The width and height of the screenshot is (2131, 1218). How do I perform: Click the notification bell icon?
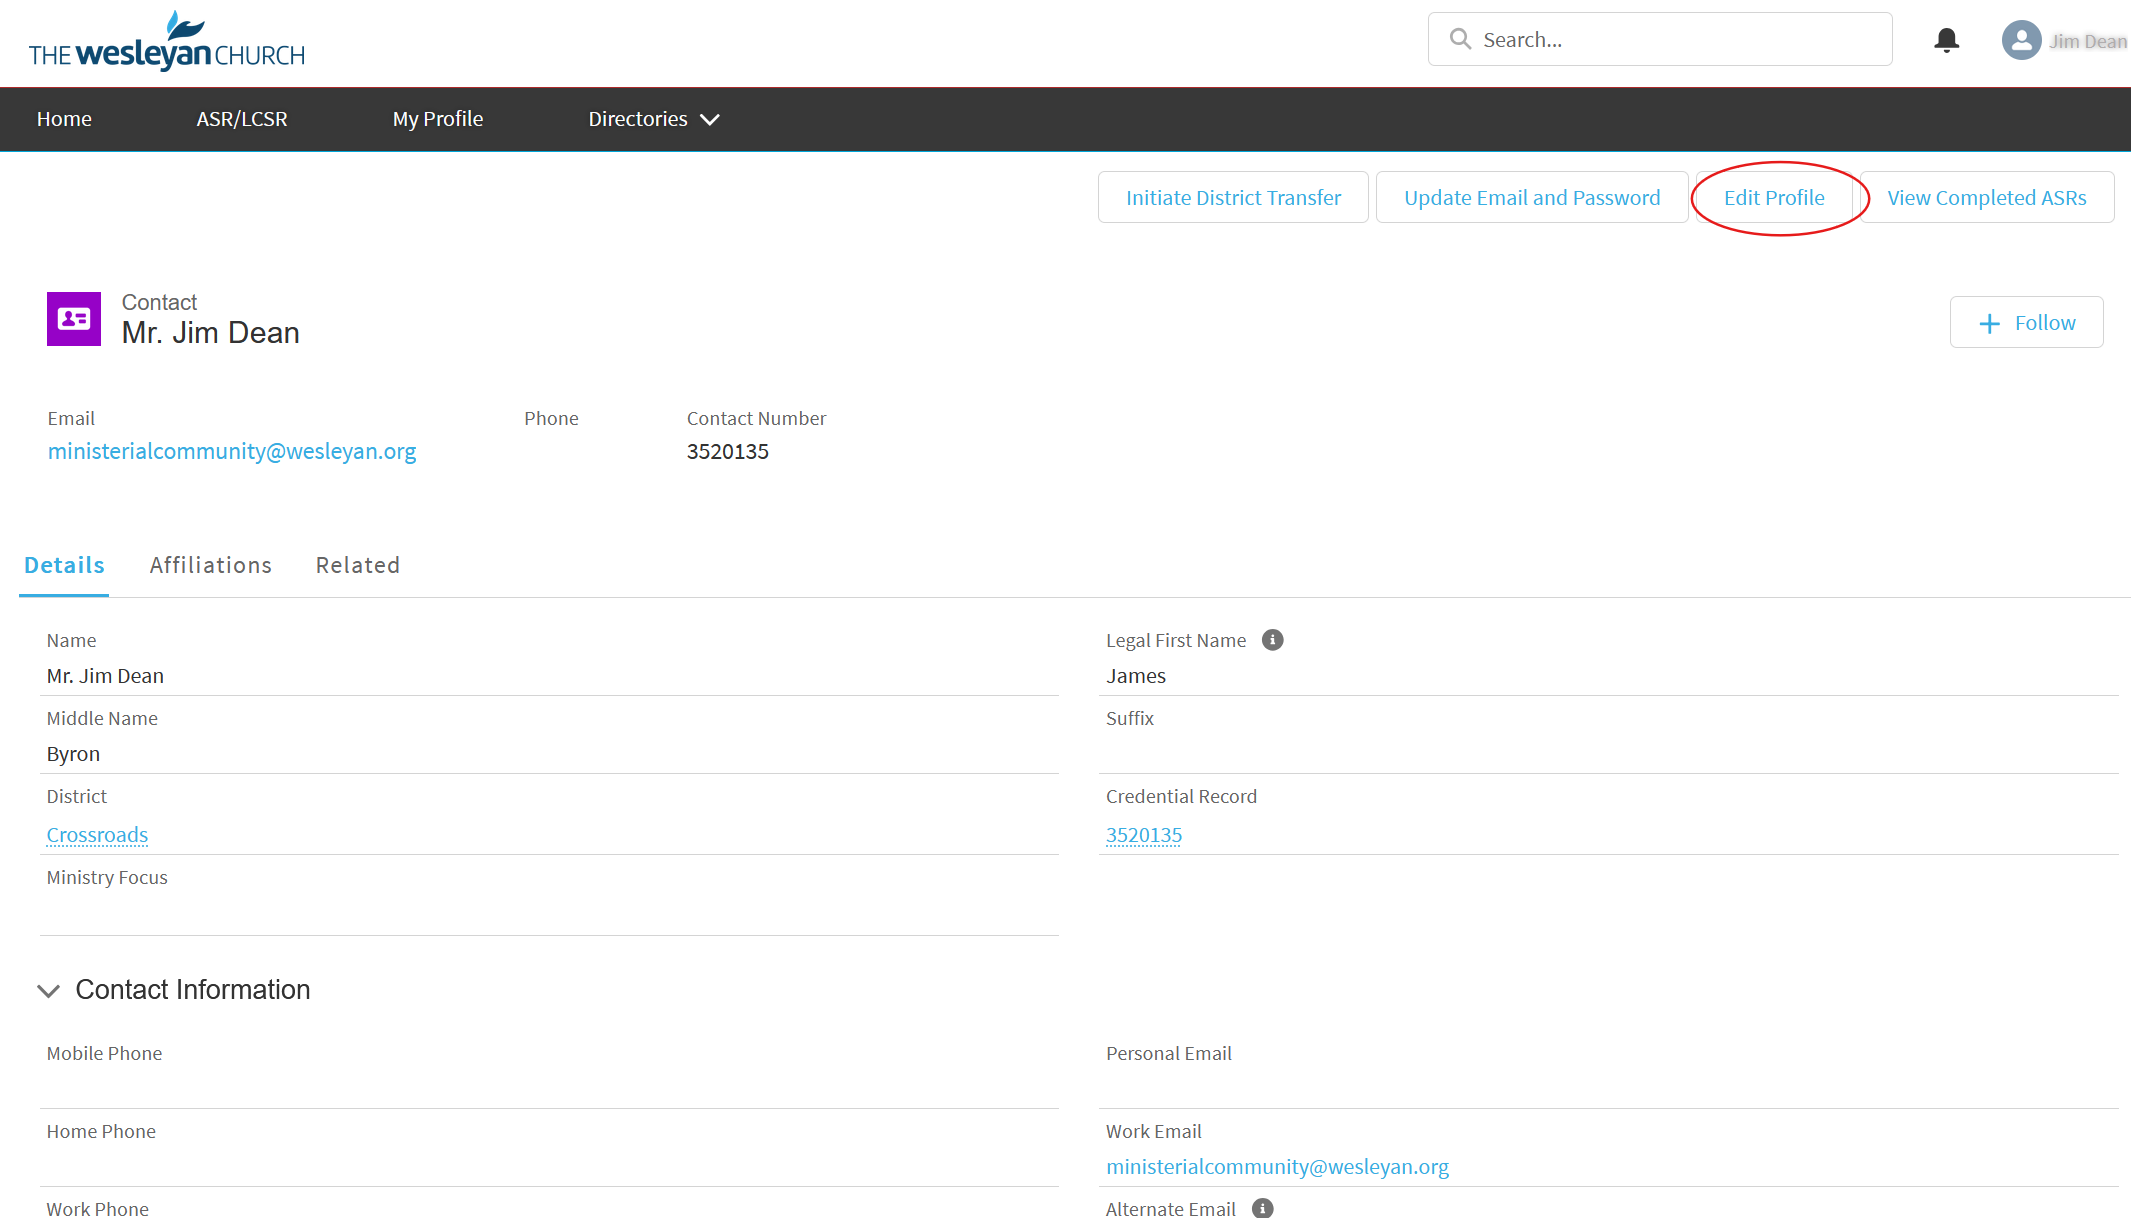pos(1946,40)
